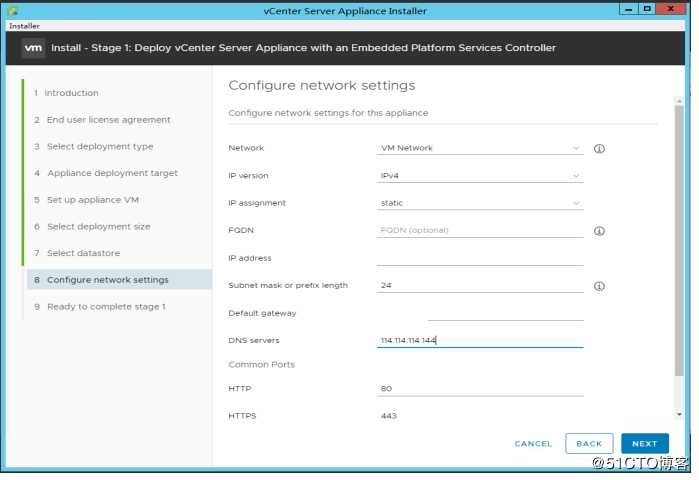Click the IP assignment label

257,203
